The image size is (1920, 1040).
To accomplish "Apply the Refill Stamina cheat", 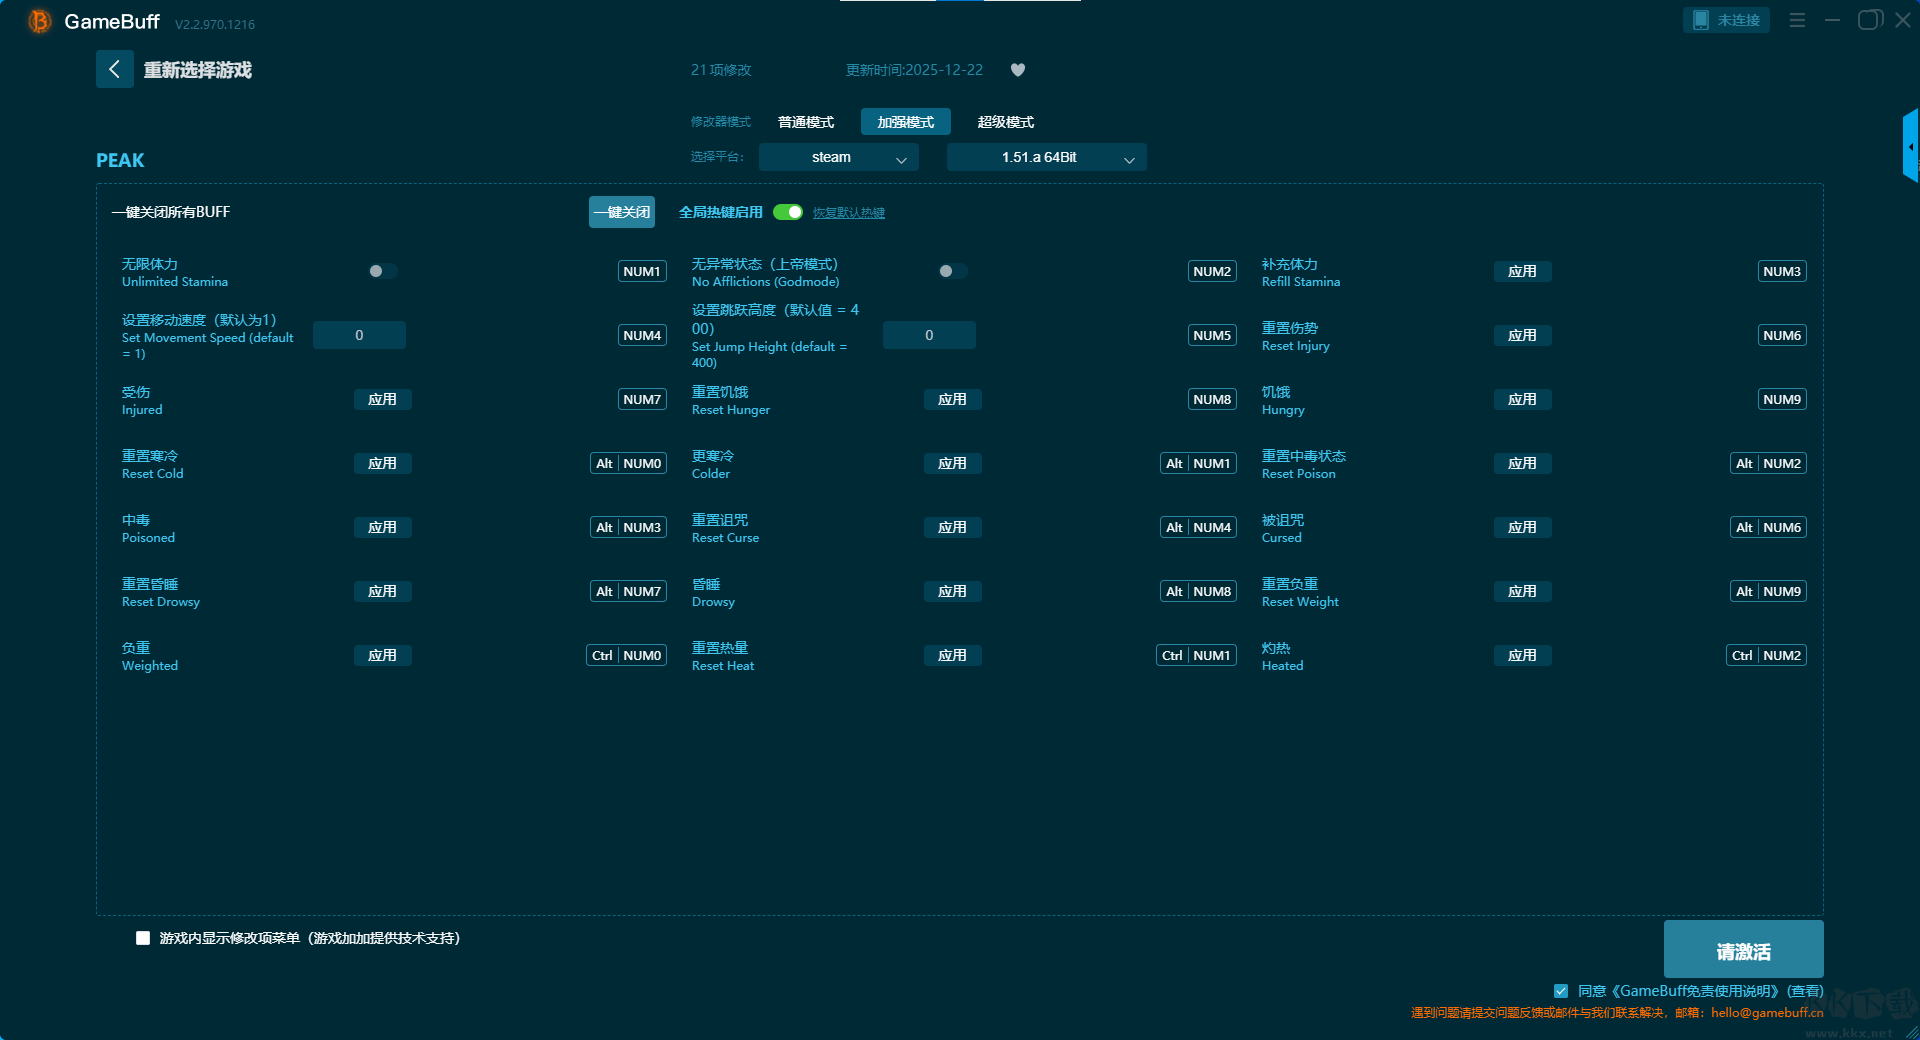I will [1522, 271].
